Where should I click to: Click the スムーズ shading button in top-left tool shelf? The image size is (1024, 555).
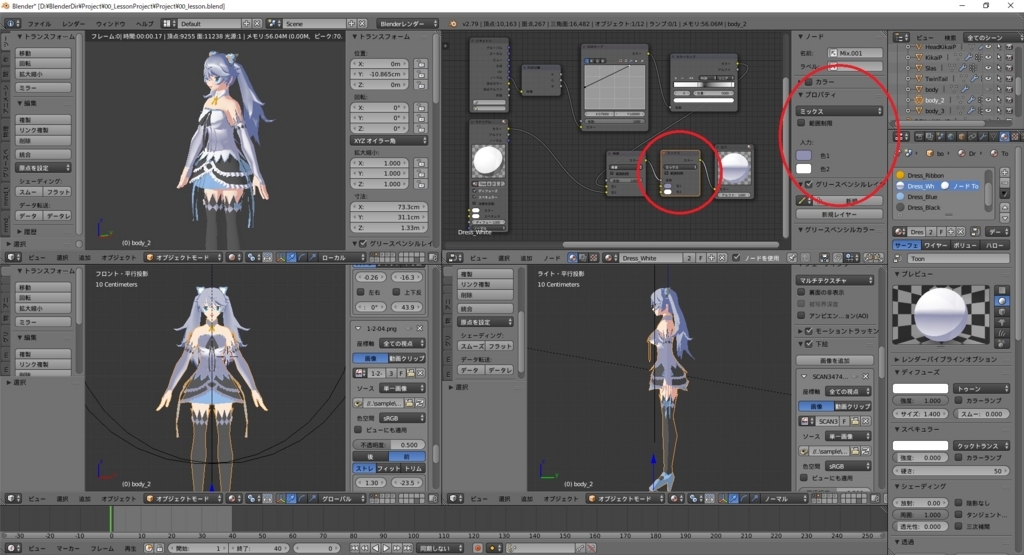(29, 192)
